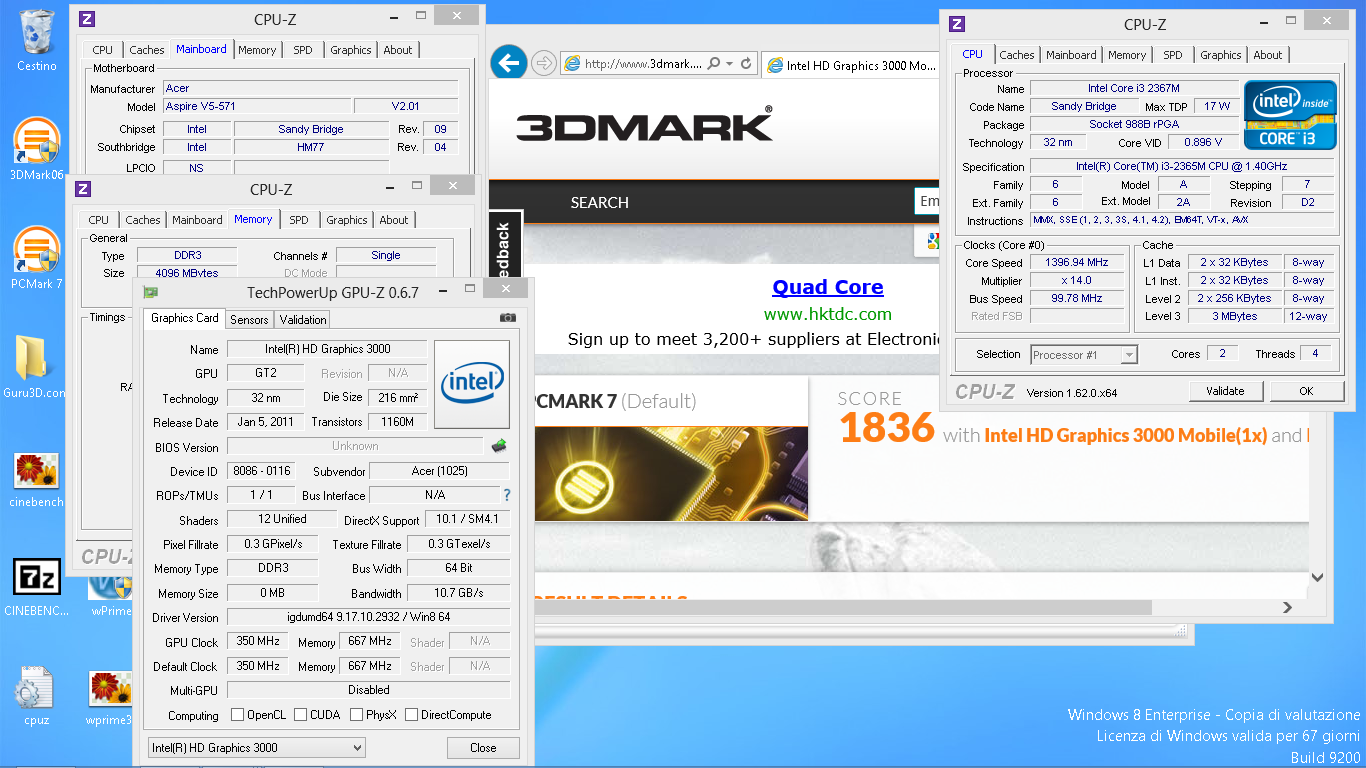The height and width of the screenshot is (768, 1366).
Task: Click the SEARCH link on 3DMark page
Action: pos(600,202)
